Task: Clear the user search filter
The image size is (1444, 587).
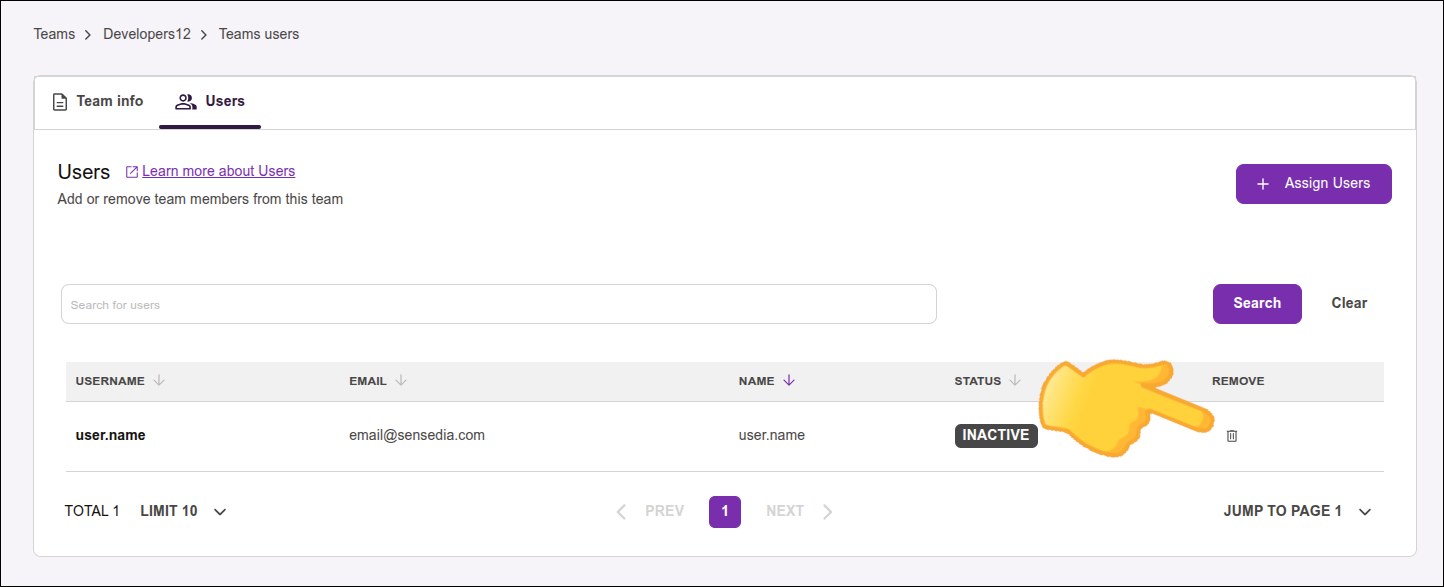Action: click(1349, 304)
